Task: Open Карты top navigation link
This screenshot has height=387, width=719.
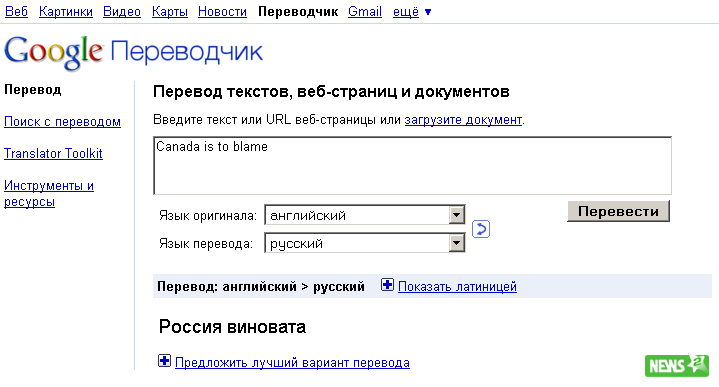Action: coord(170,11)
